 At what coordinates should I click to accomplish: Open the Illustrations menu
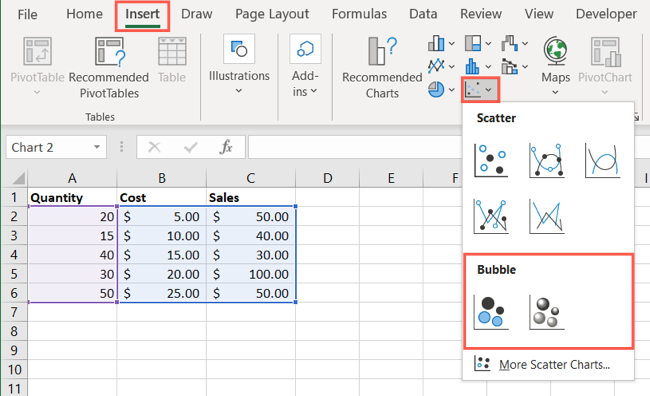pos(239,64)
